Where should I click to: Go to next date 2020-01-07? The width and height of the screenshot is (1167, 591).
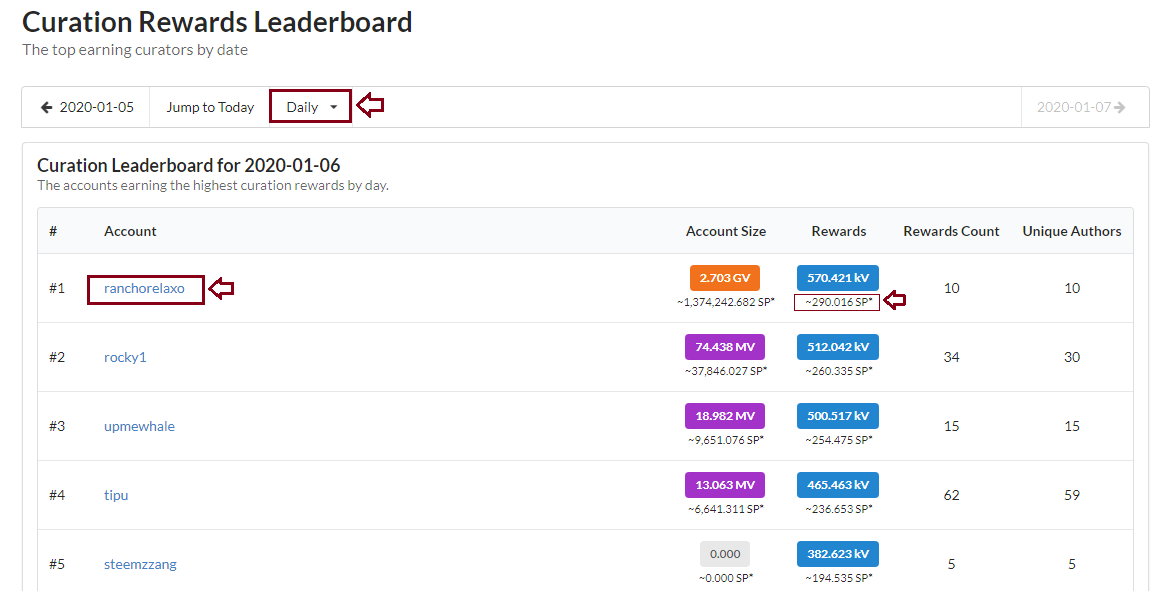point(1081,107)
